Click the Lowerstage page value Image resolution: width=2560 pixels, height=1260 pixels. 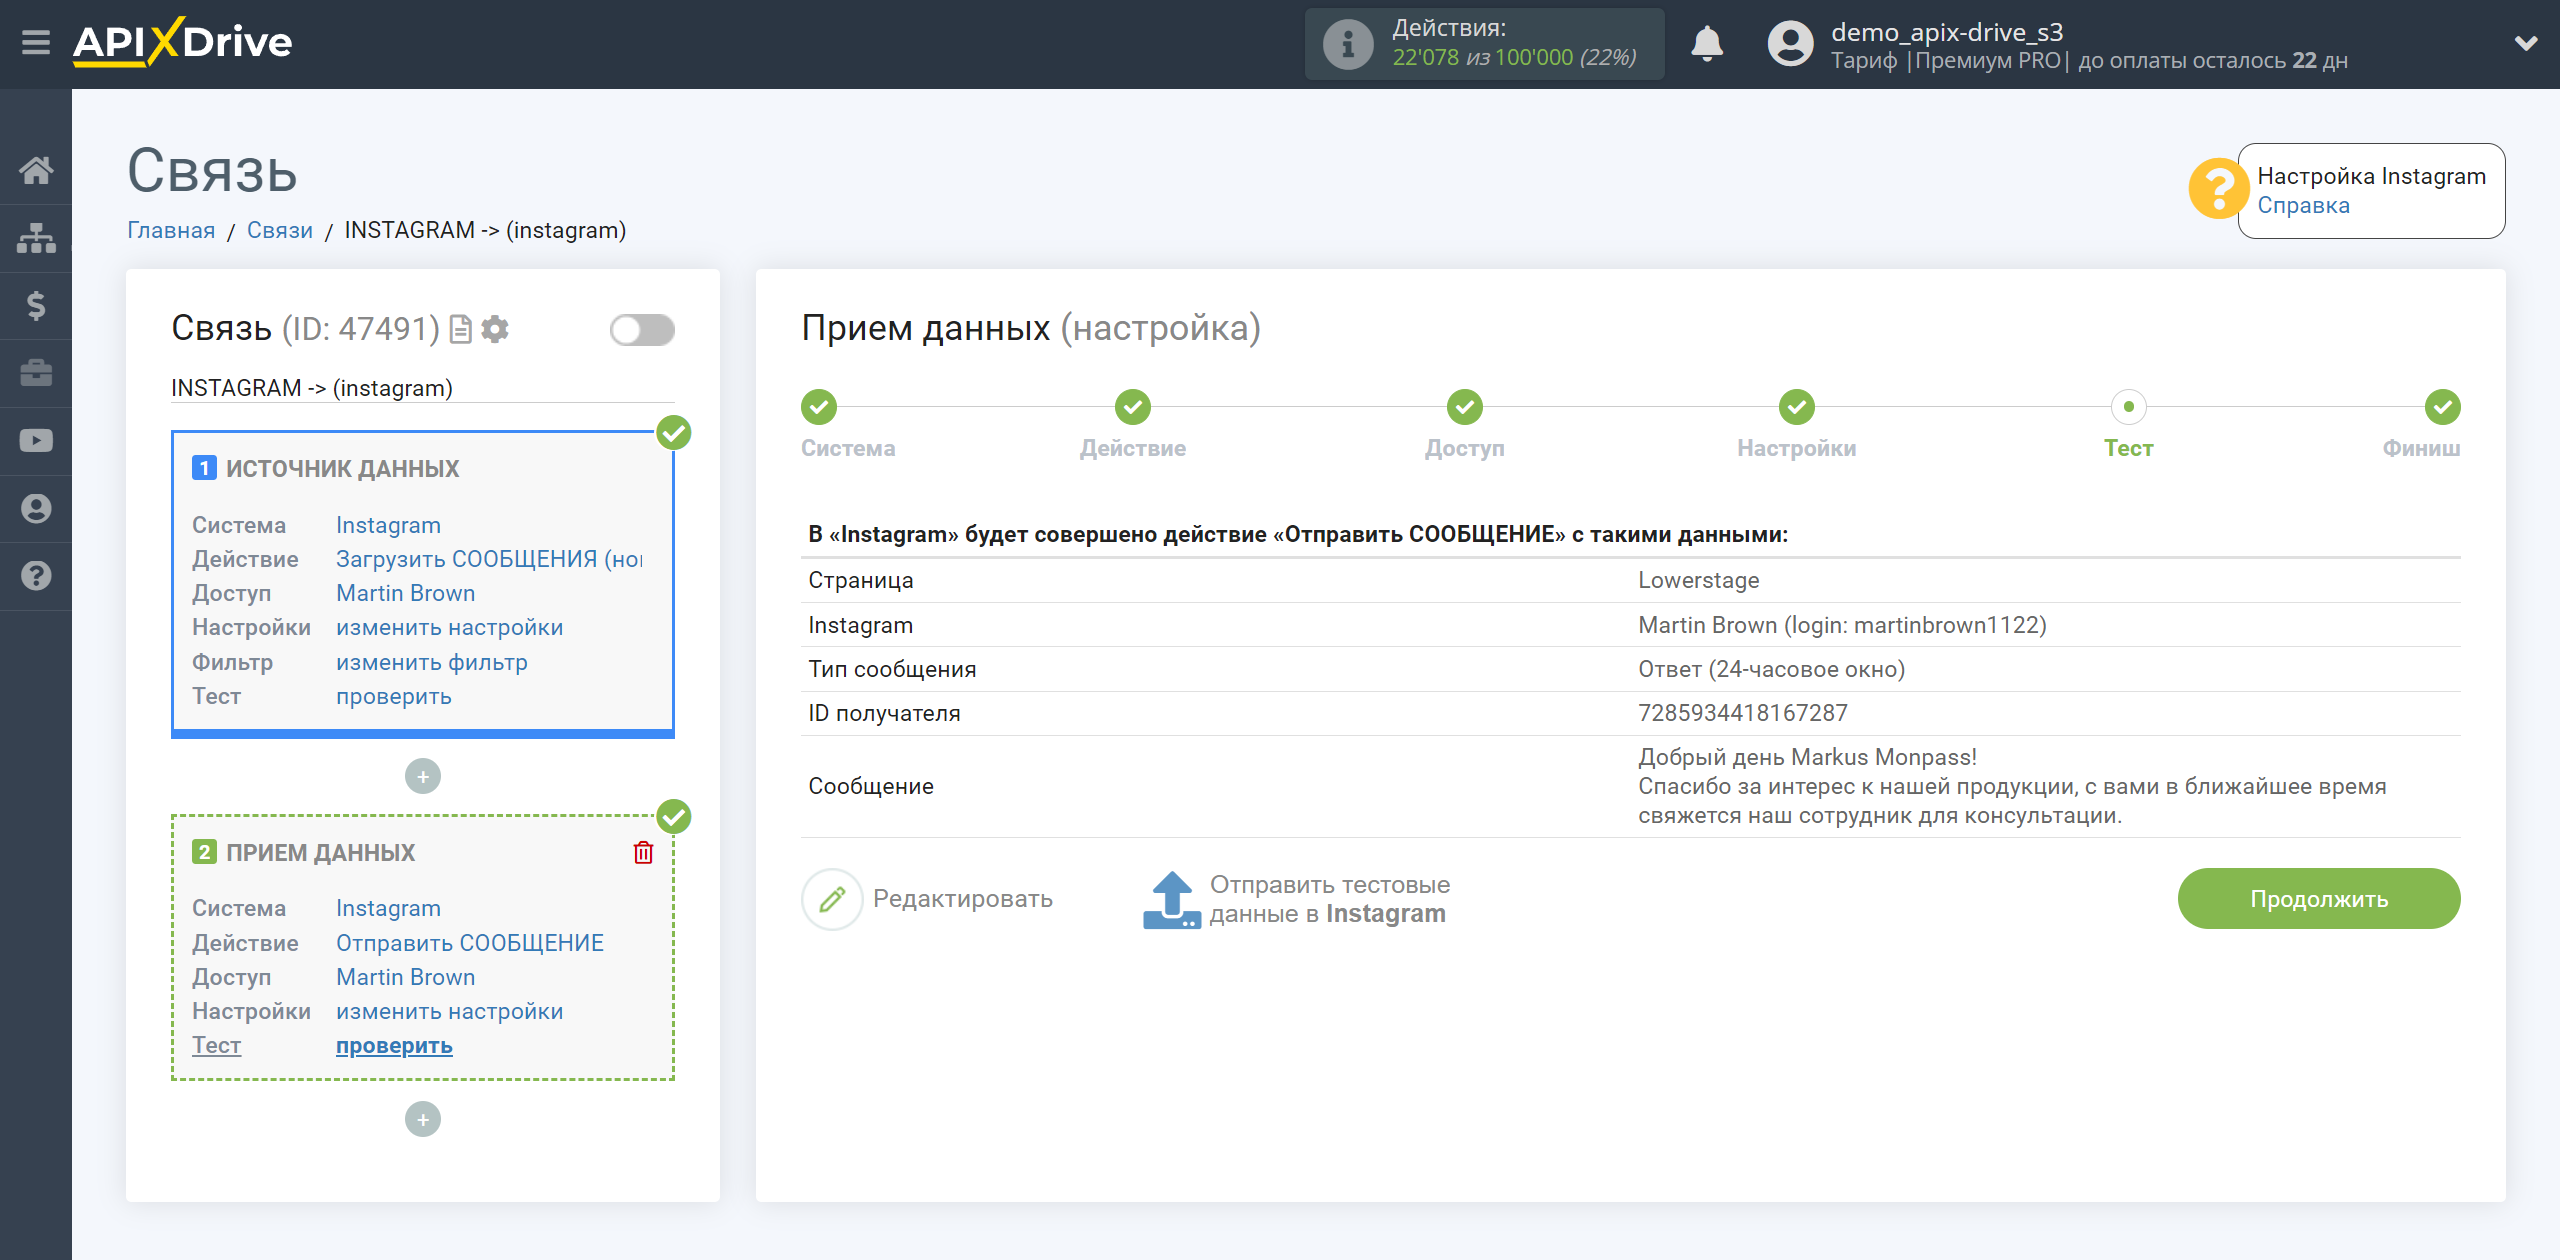(1698, 580)
